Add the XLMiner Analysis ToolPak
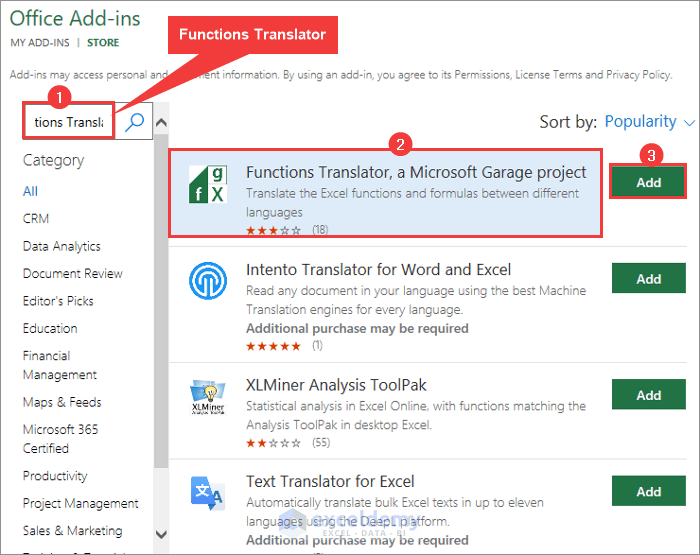700x555 pixels. pos(648,395)
